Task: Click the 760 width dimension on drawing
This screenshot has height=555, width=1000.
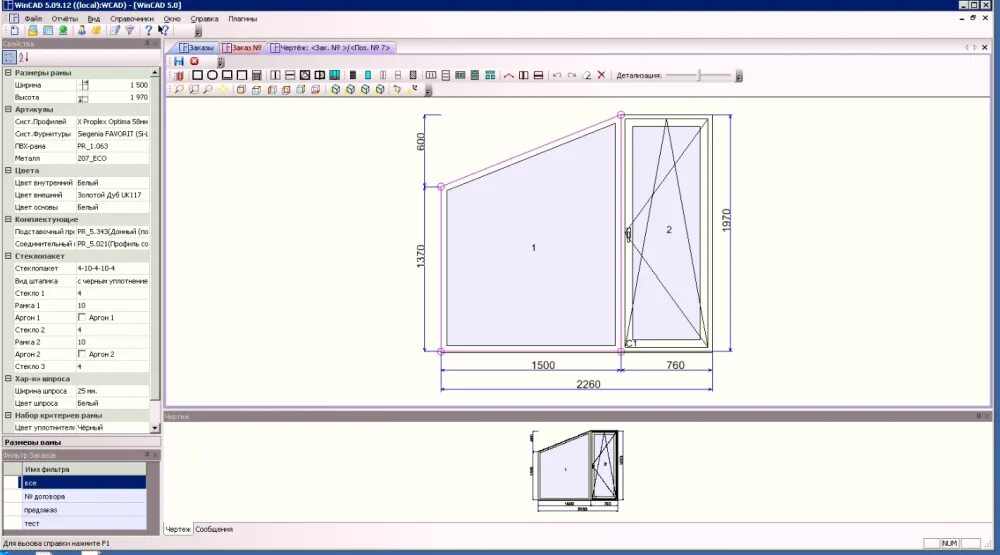Action: coord(675,365)
